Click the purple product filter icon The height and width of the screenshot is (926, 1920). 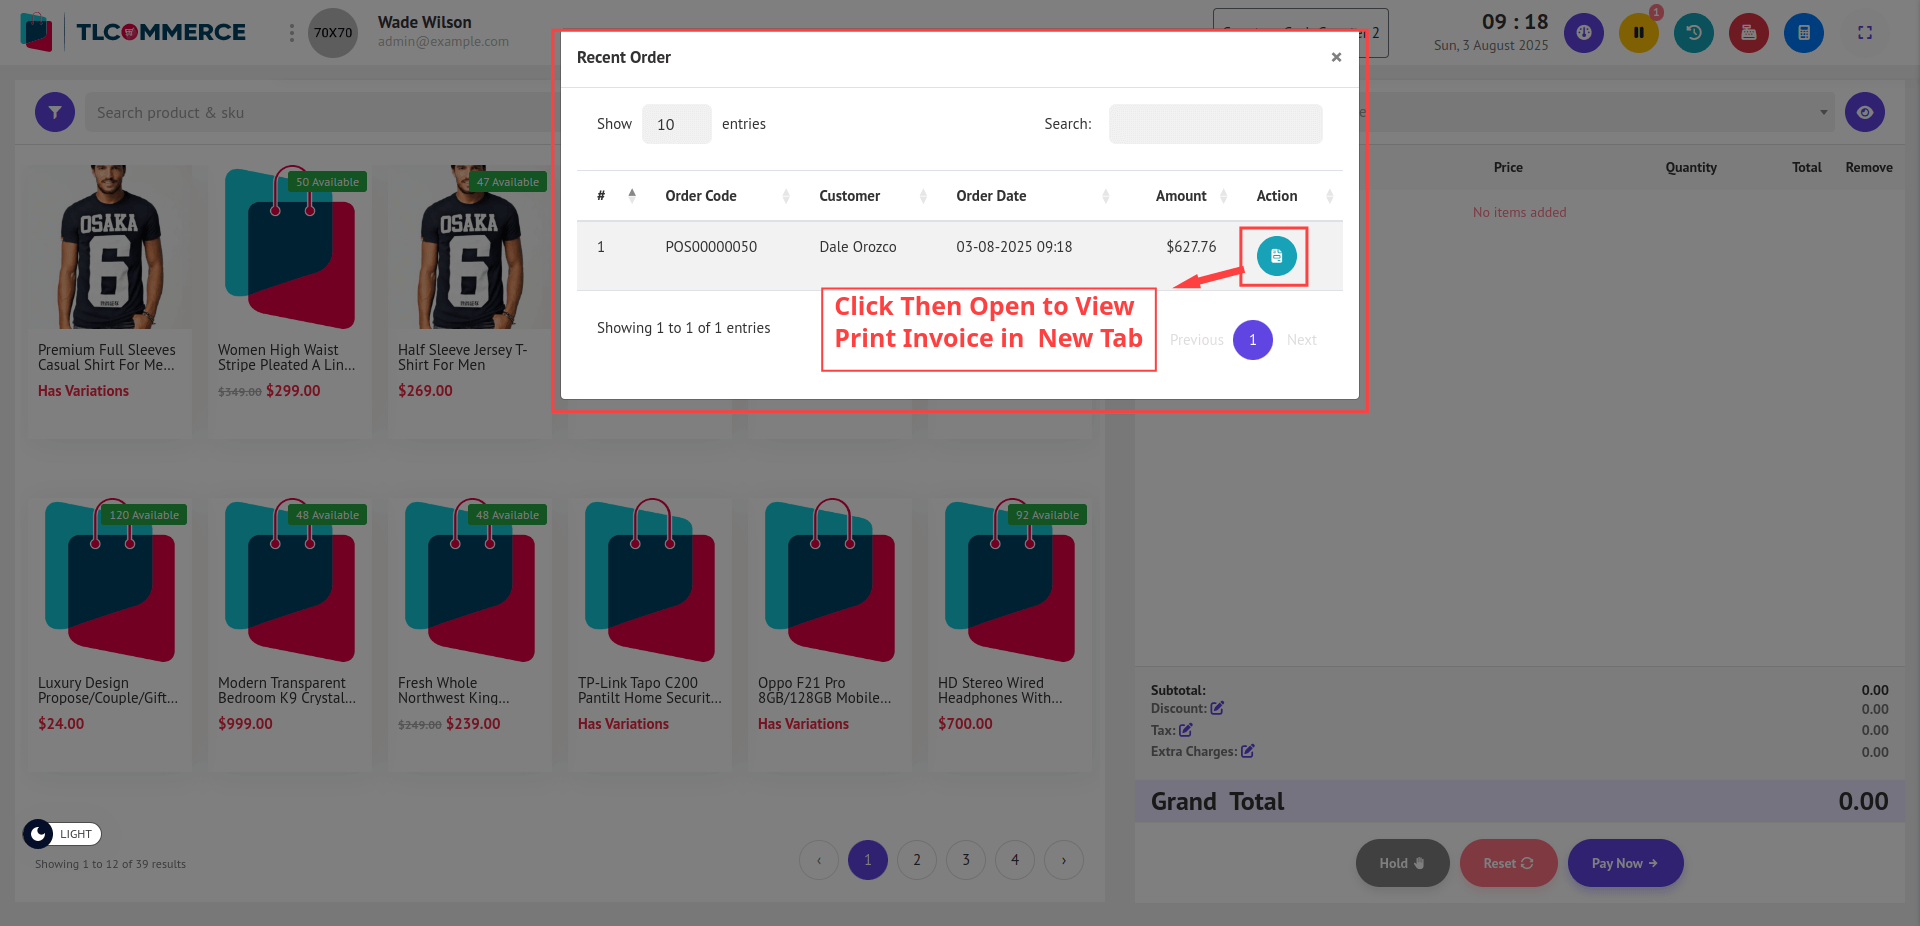55,112
